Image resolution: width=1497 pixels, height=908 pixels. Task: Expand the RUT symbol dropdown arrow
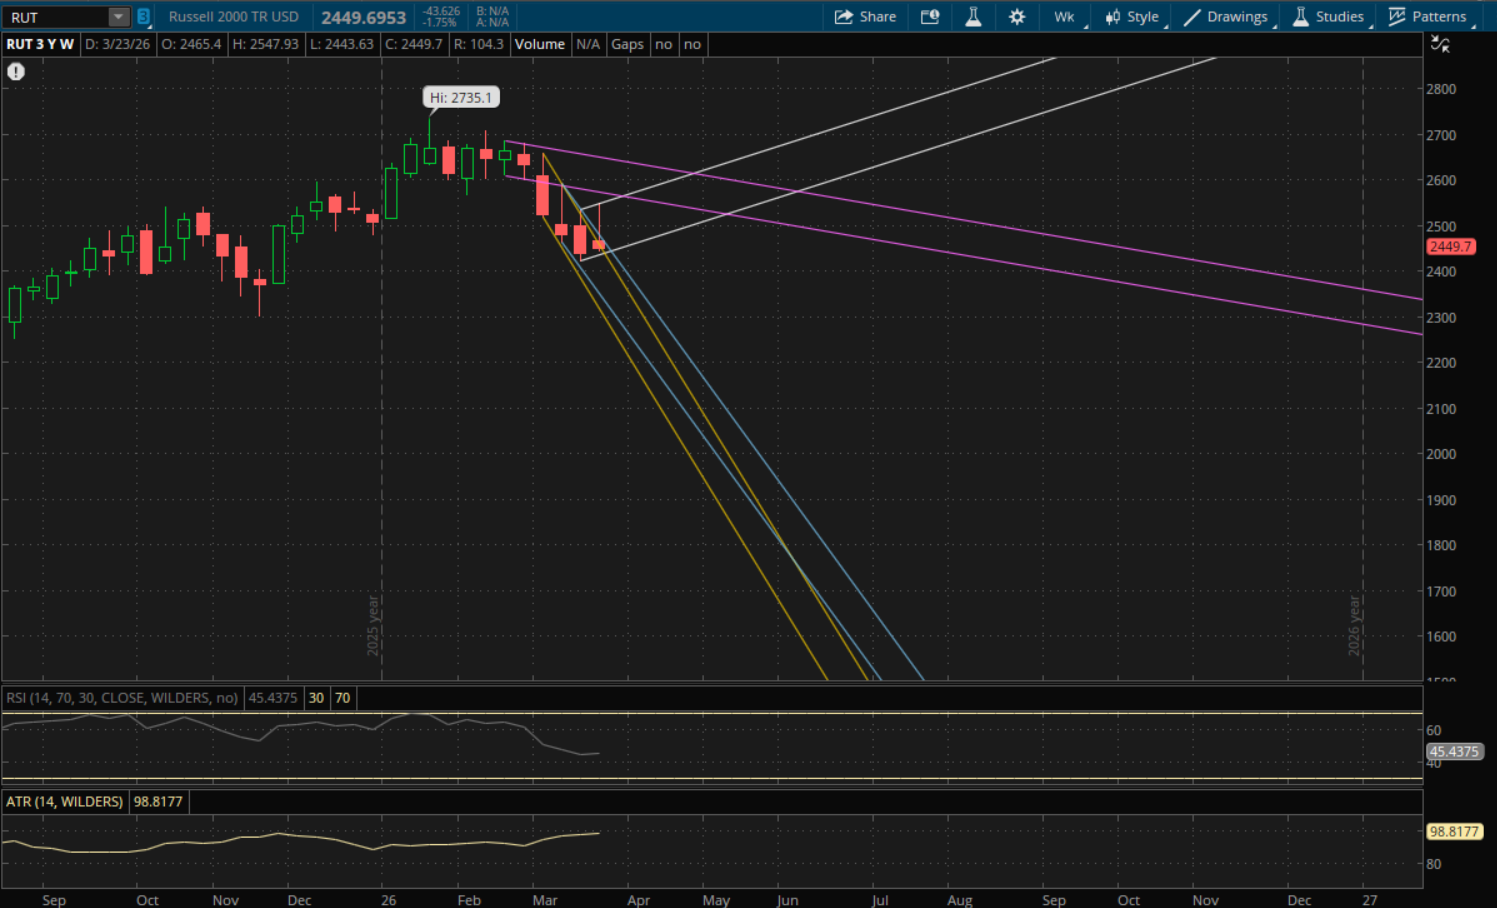coord(118,17)
